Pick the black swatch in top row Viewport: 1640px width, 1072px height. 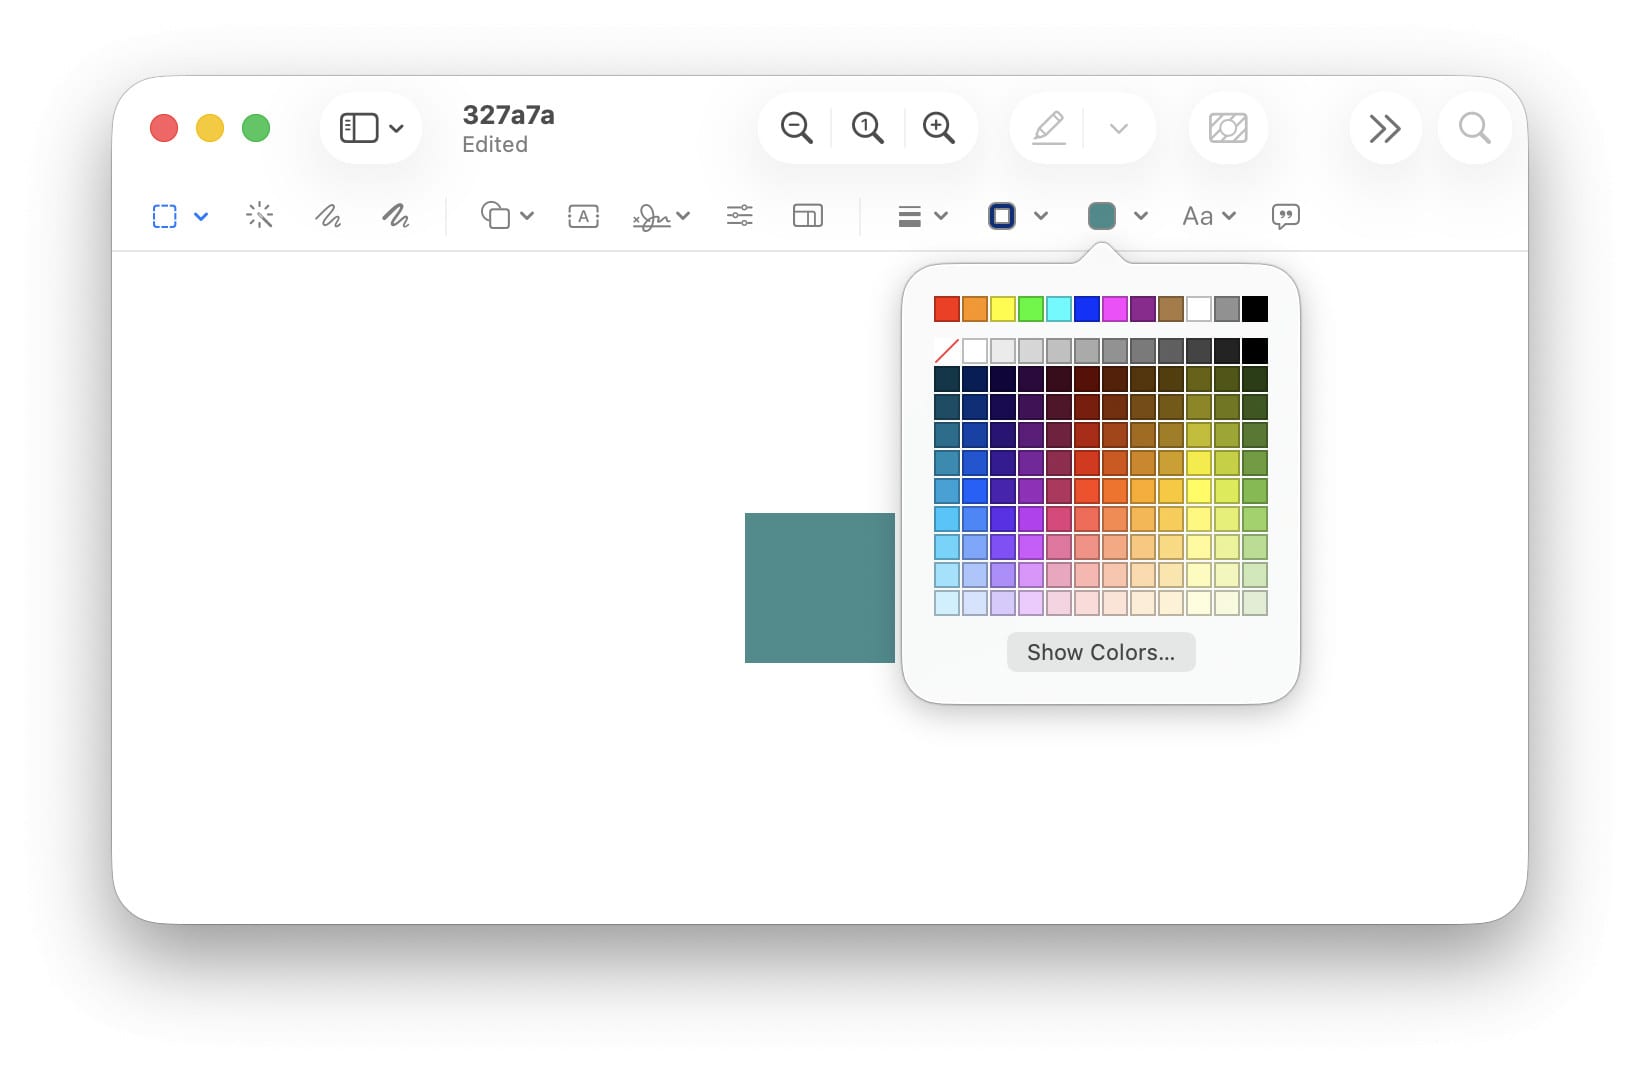click(1255, 309)
